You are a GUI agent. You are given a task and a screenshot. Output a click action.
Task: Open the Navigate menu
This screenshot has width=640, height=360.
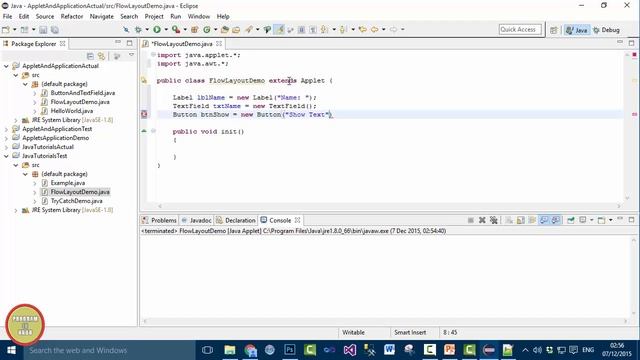[102, 16]
